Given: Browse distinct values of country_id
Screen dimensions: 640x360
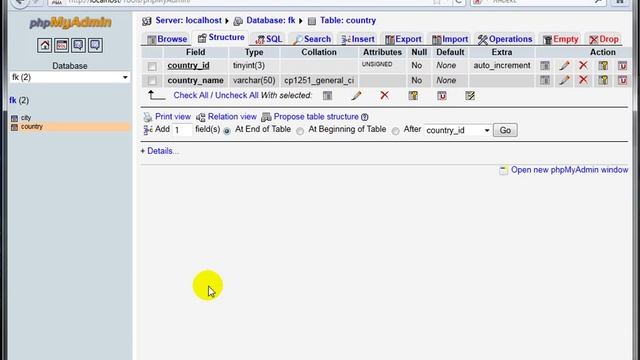Looking at the screenshot, I should 545,65.
